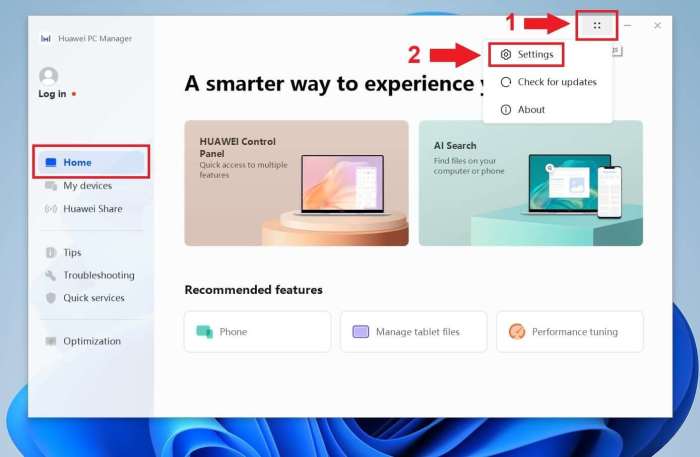Click the Log in link
Screen dimensions: 700x457
tap(52, 94)
